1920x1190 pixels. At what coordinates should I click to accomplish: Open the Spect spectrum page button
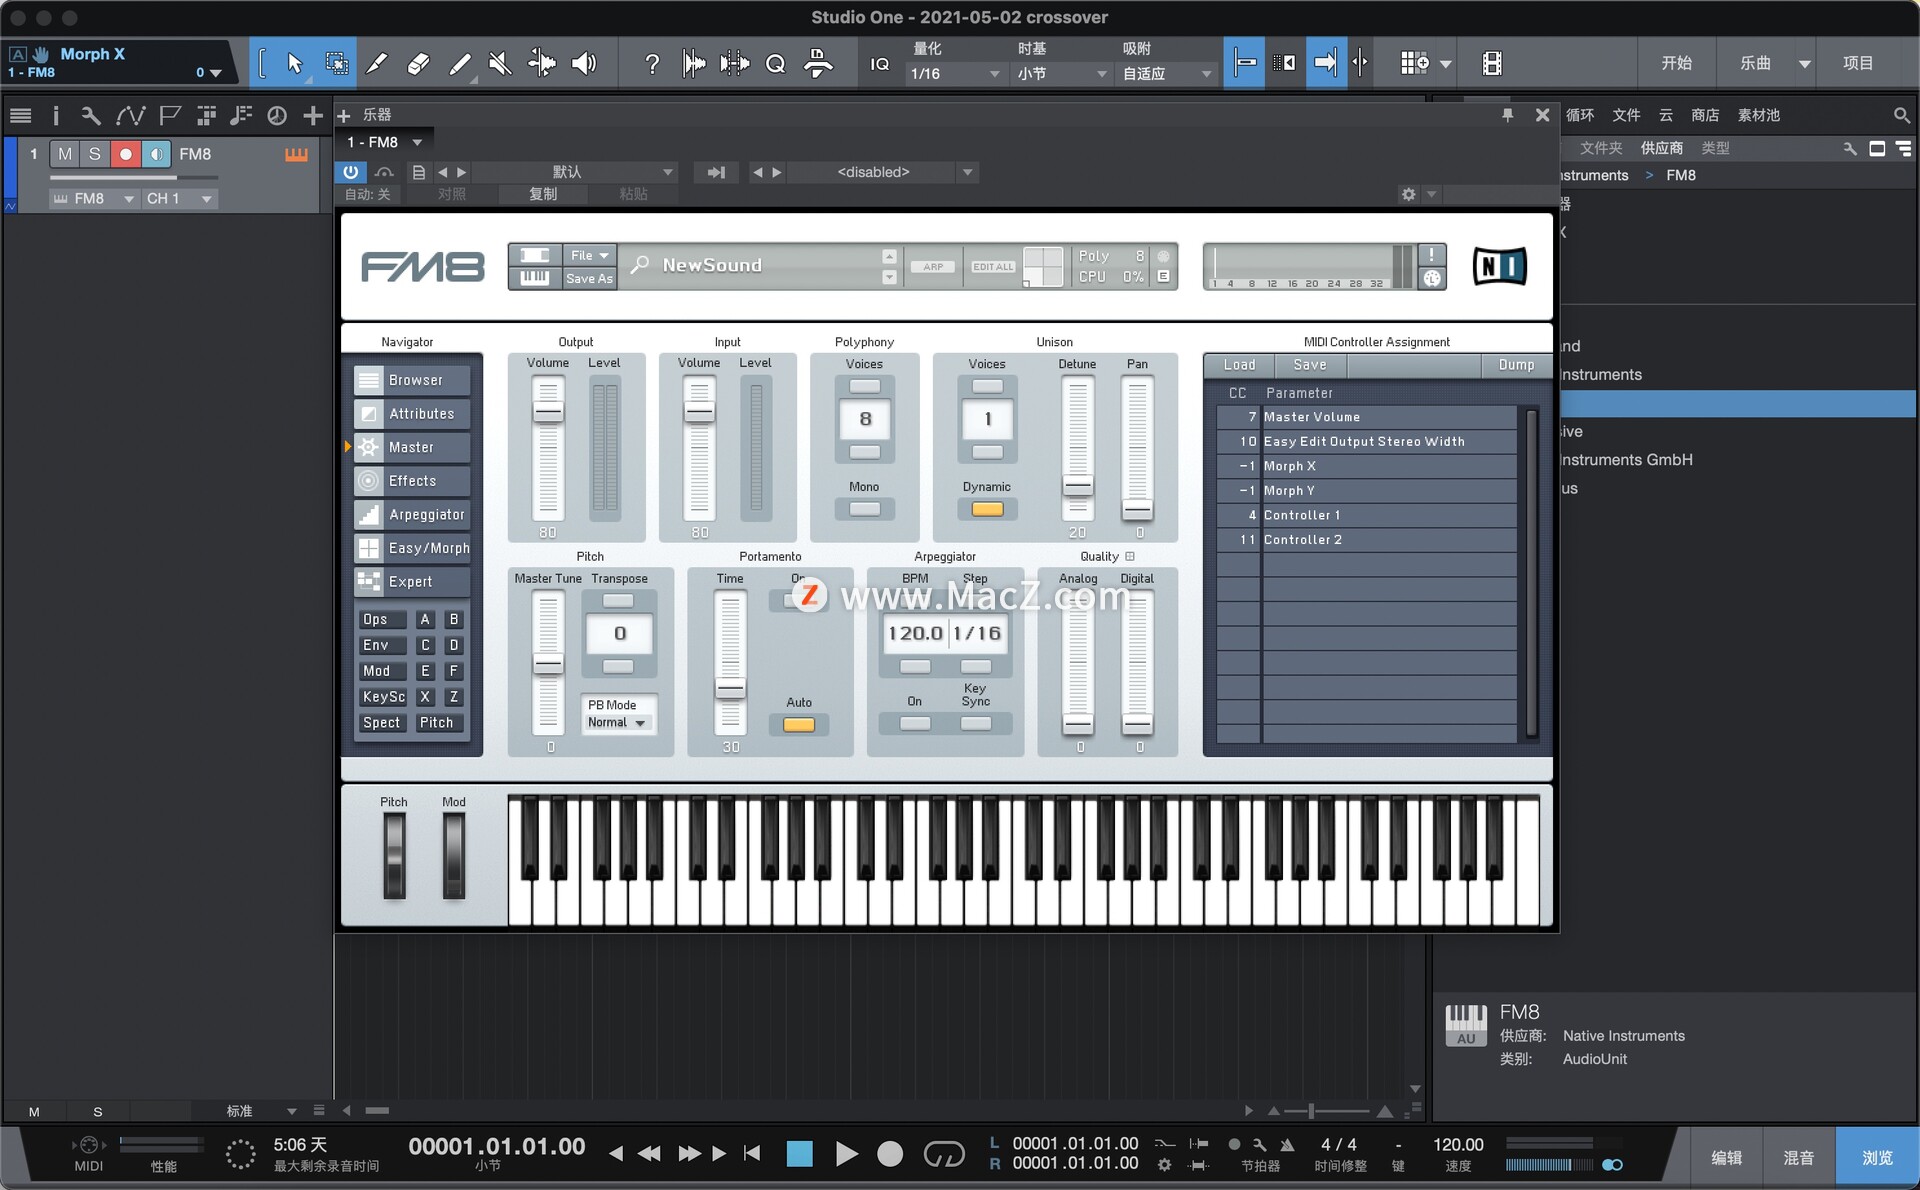coord(381,723)
